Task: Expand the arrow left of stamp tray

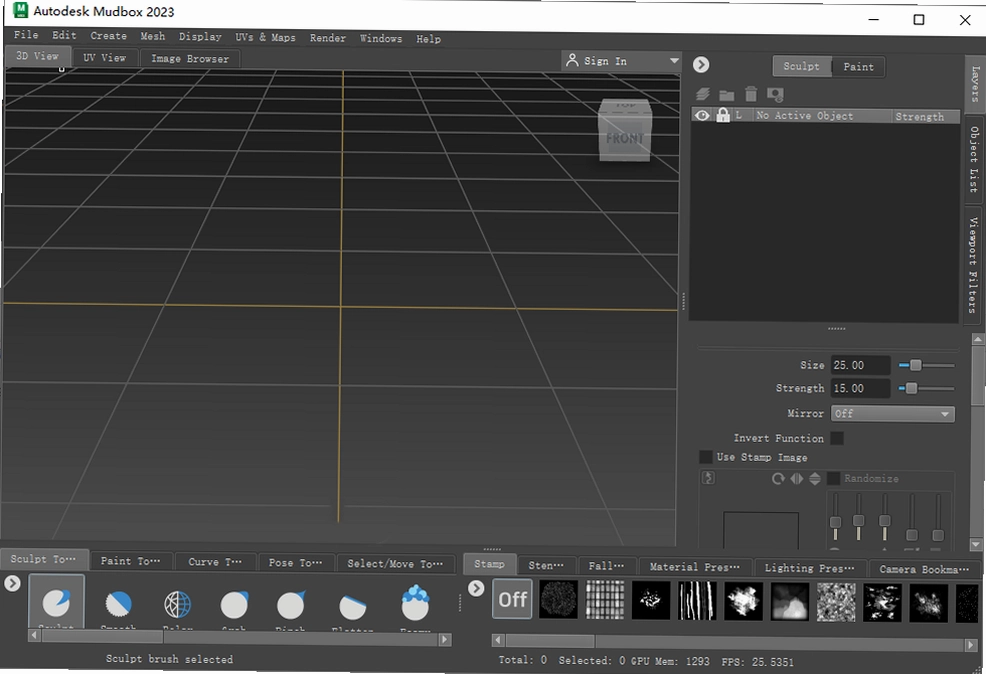Action: 476,588
